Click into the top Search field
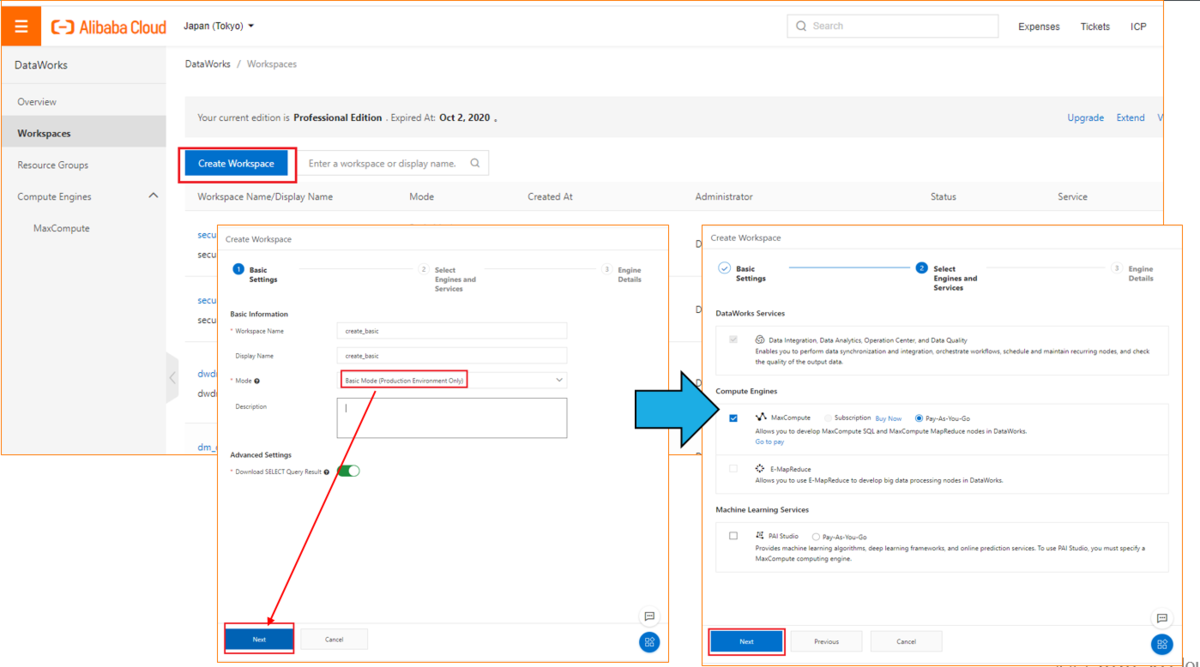1200x667 pixels. coord(892,26)
